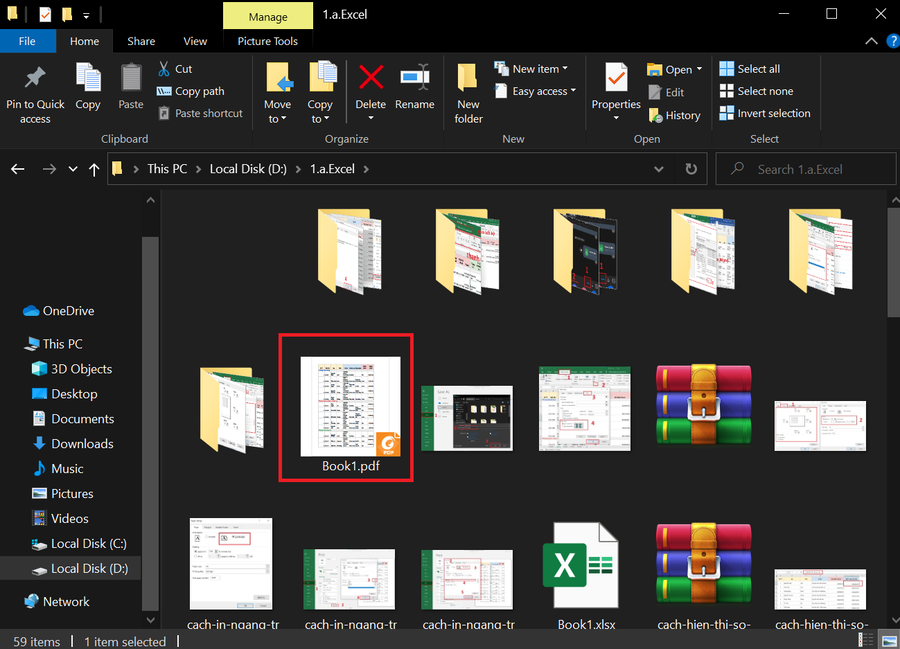Select the Book1.pdf file
The image size is (900, 649).
(x=350, y=413)
